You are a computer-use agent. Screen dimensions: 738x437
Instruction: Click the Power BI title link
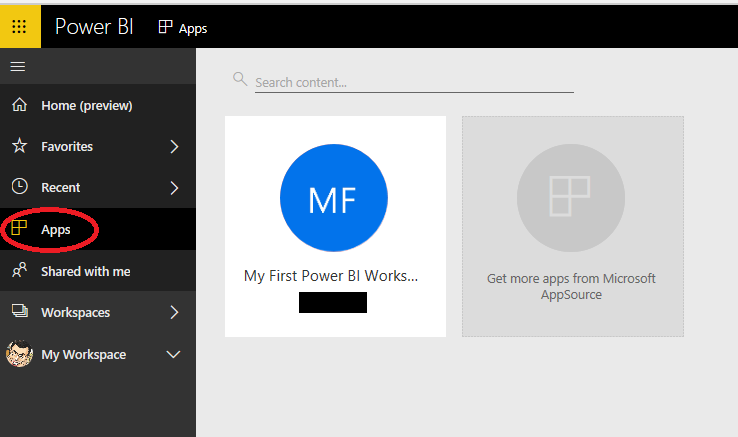(x=94, y=27)
